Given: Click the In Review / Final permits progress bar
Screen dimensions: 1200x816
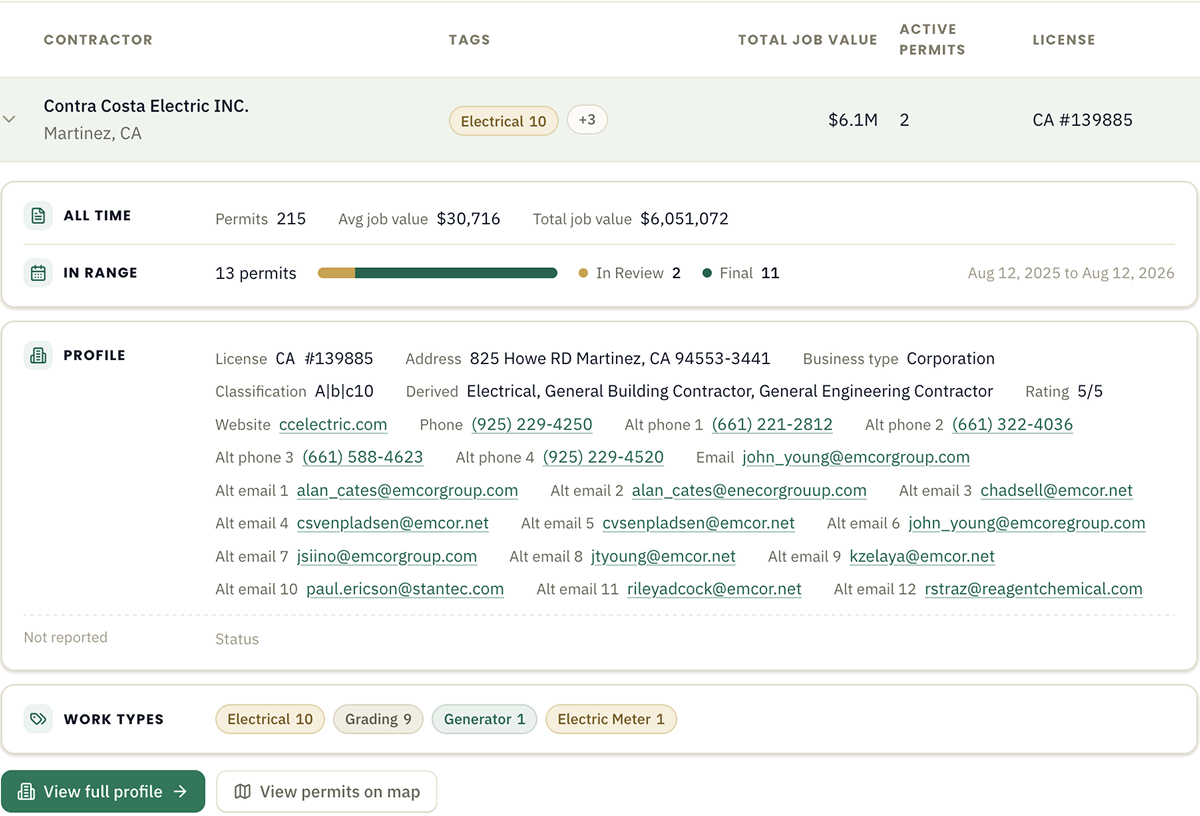Looking at the screenshot, I should 437,273.
